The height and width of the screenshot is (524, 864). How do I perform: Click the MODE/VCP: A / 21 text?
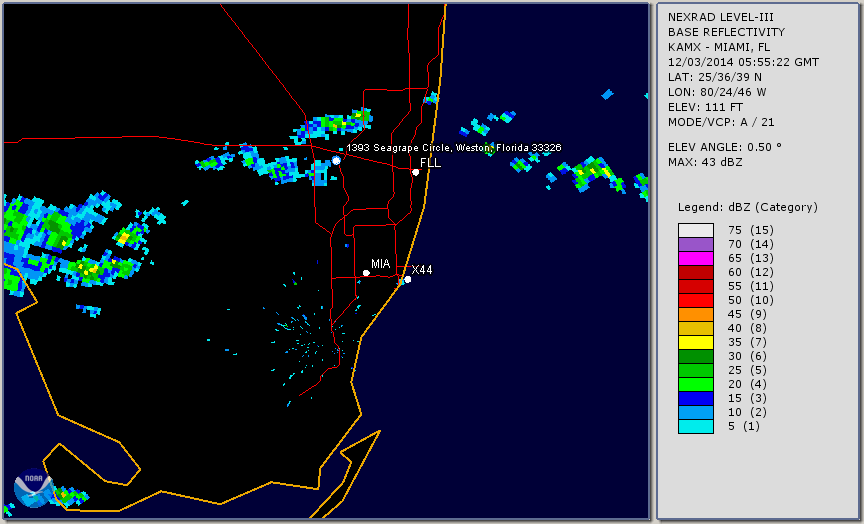click(x=721, y=122)
